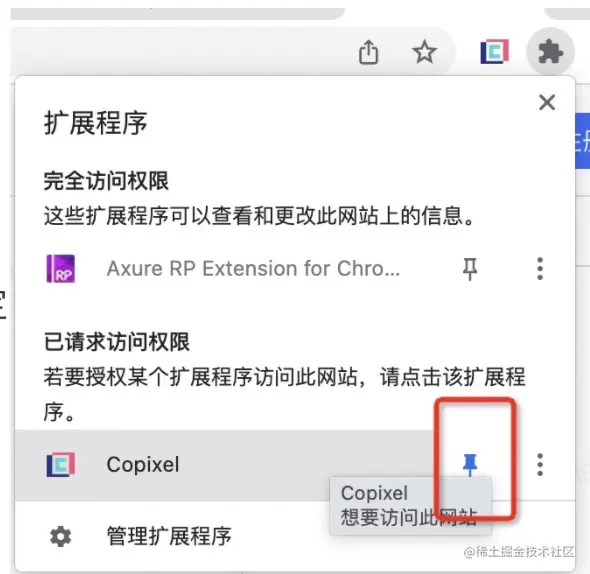This screenshot has height=574, width=590.
Task: Click the Copixel icon in extensions list
Action: tap(61, 465)
